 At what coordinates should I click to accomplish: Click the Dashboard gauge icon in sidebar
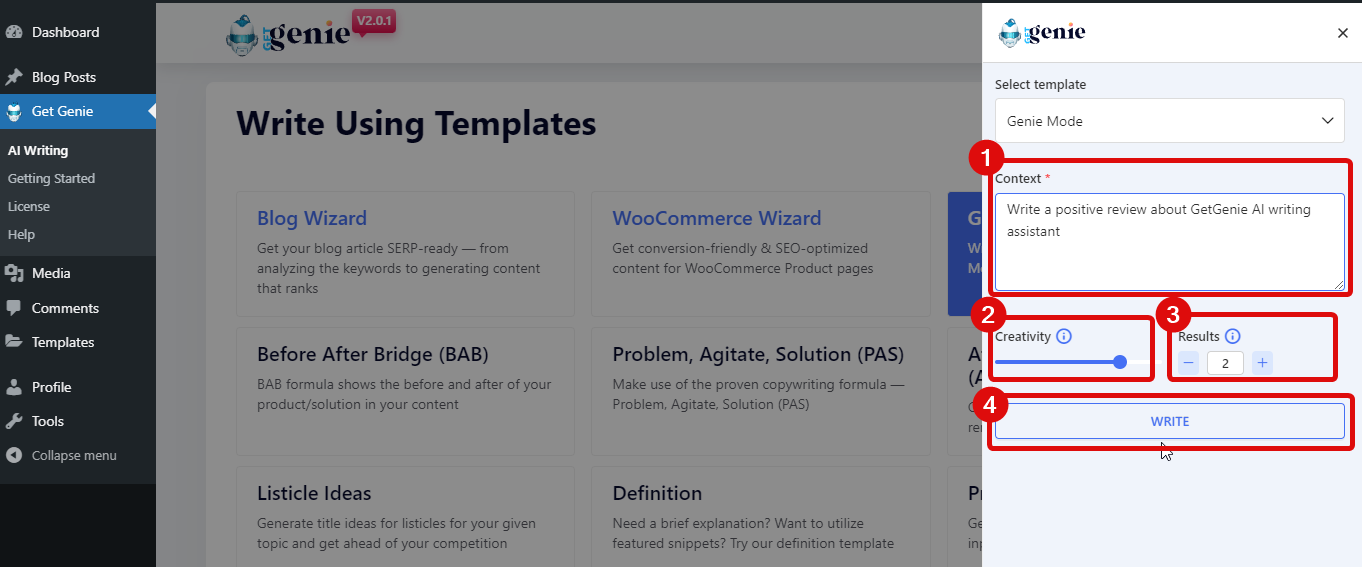tap(14, 32)
